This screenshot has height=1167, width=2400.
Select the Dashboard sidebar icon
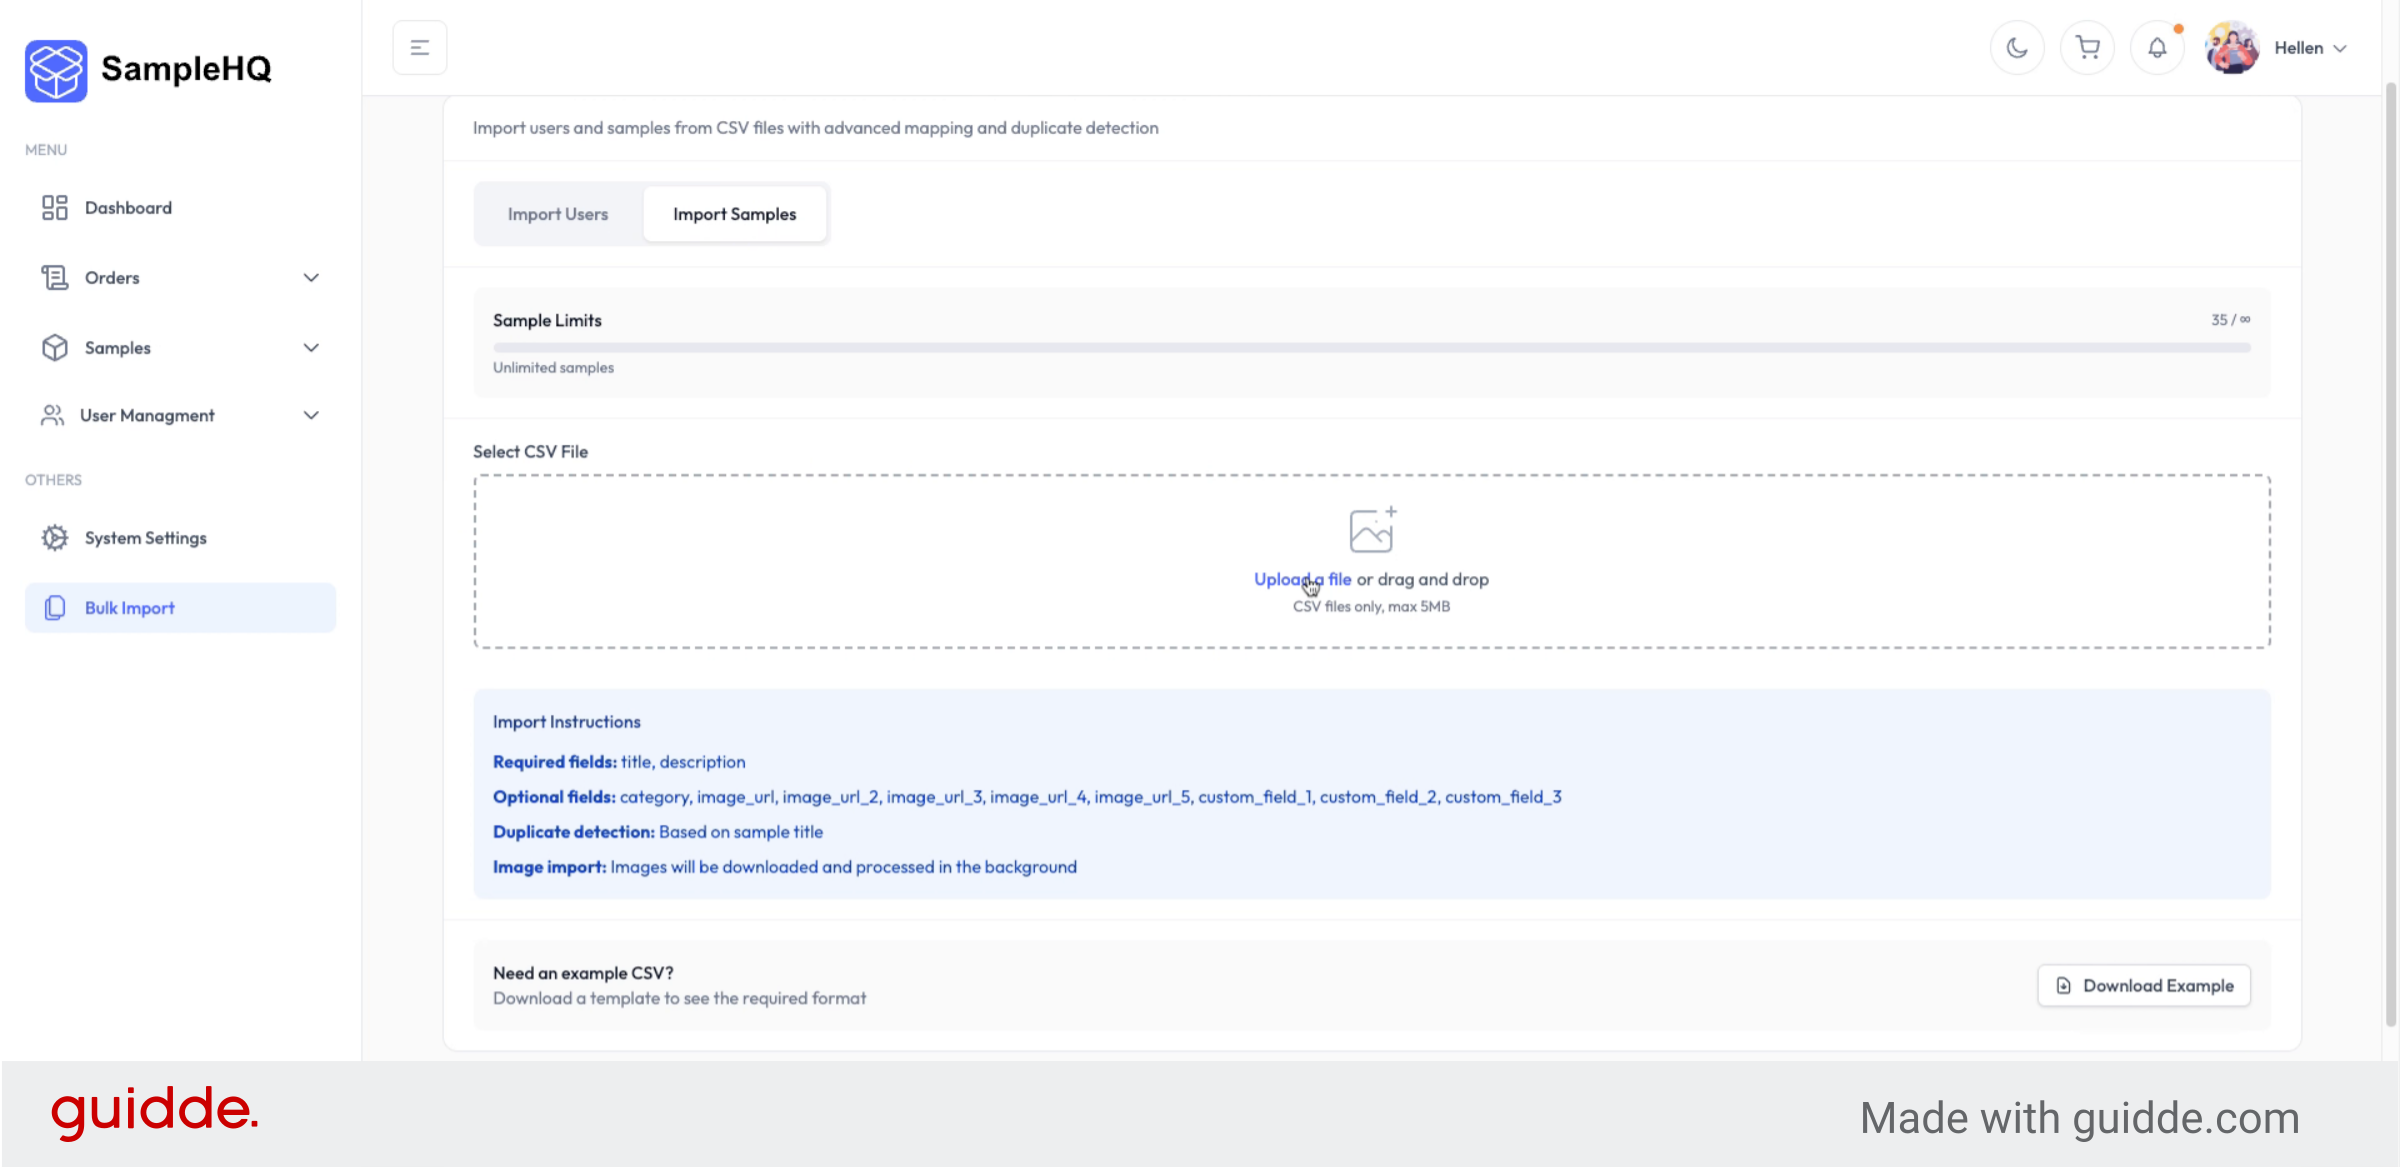55,207
